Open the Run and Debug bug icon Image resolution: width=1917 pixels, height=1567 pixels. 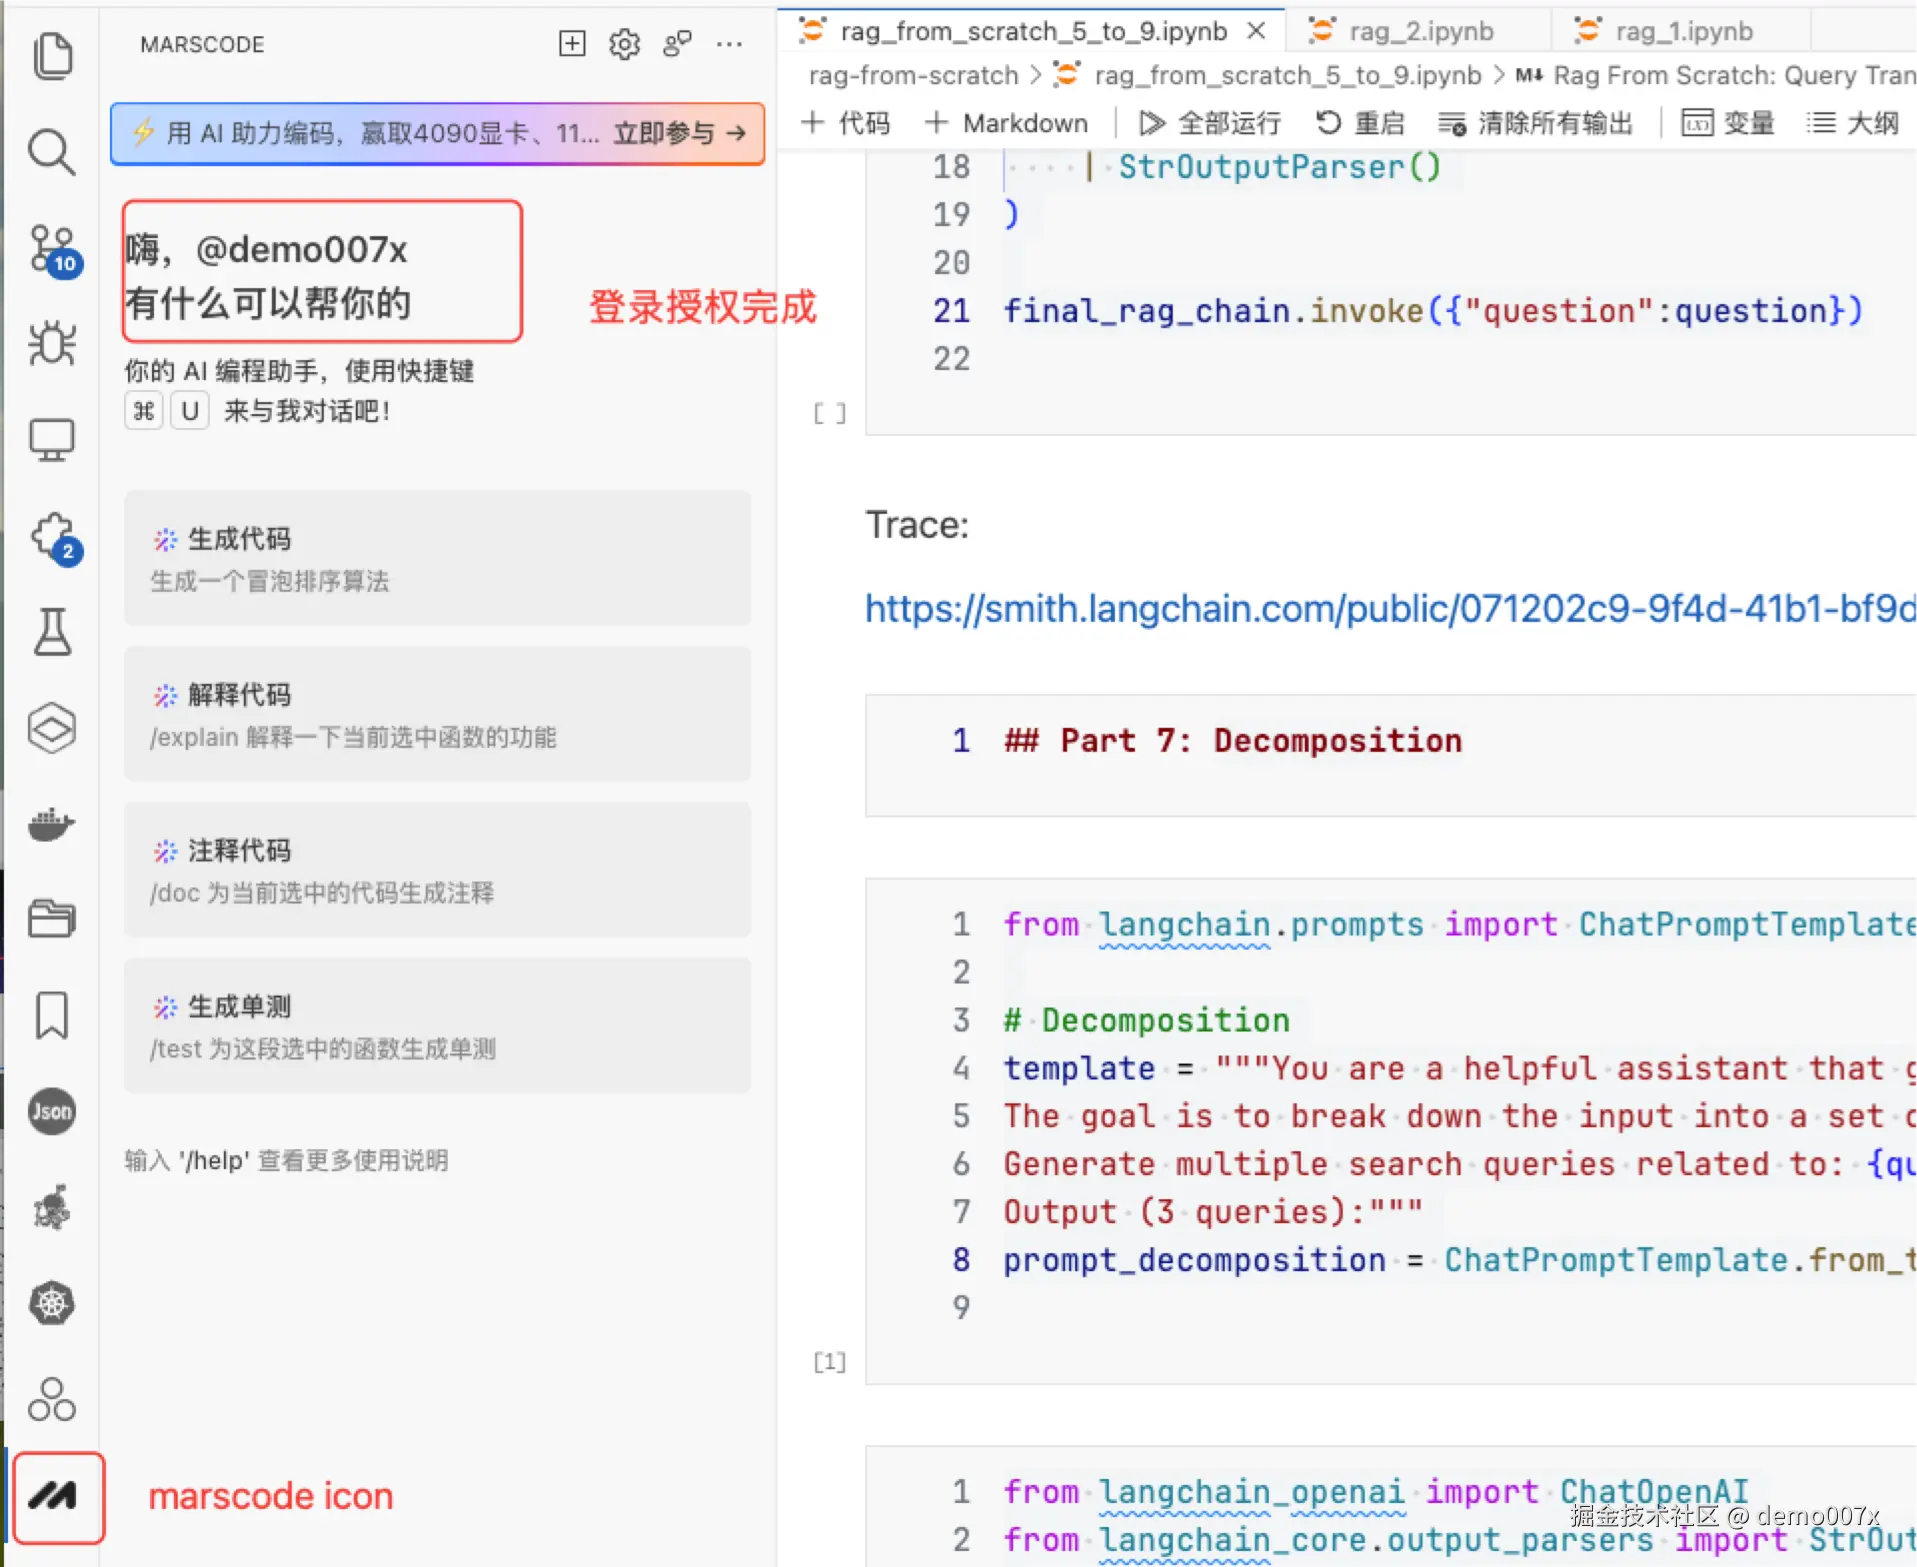(52, 344)
